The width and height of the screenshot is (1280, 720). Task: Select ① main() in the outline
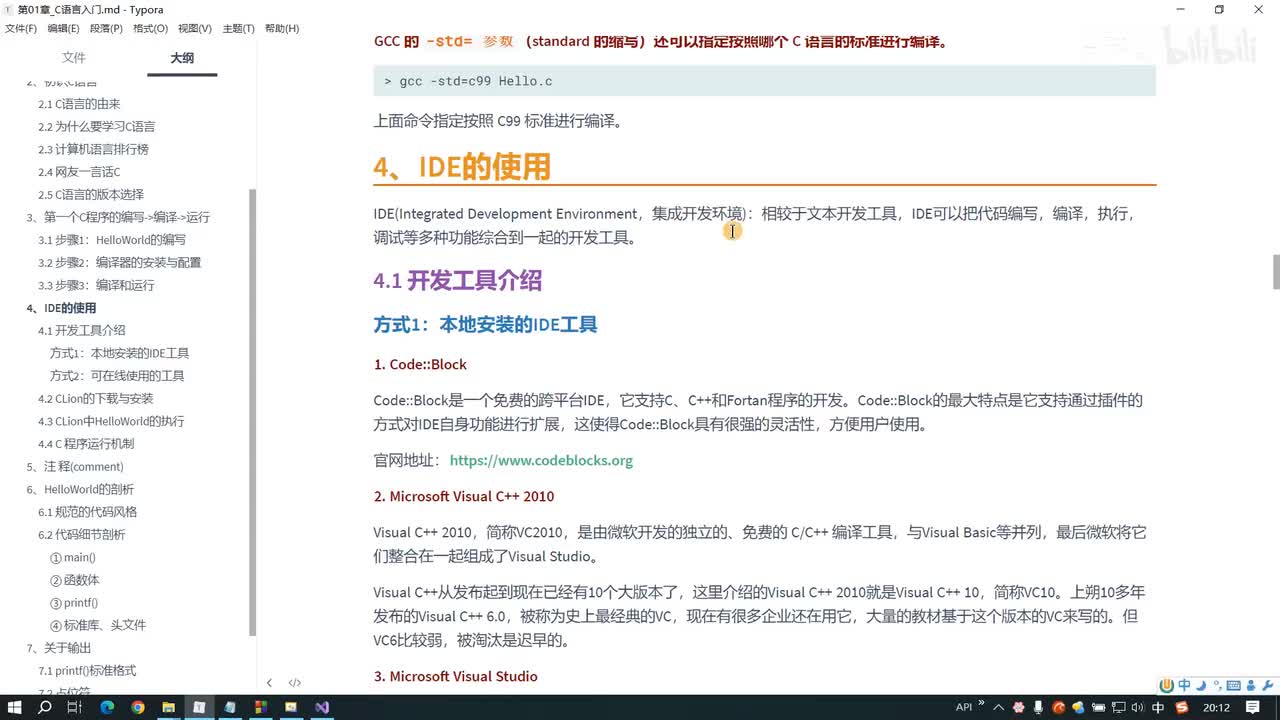[73, 557]
